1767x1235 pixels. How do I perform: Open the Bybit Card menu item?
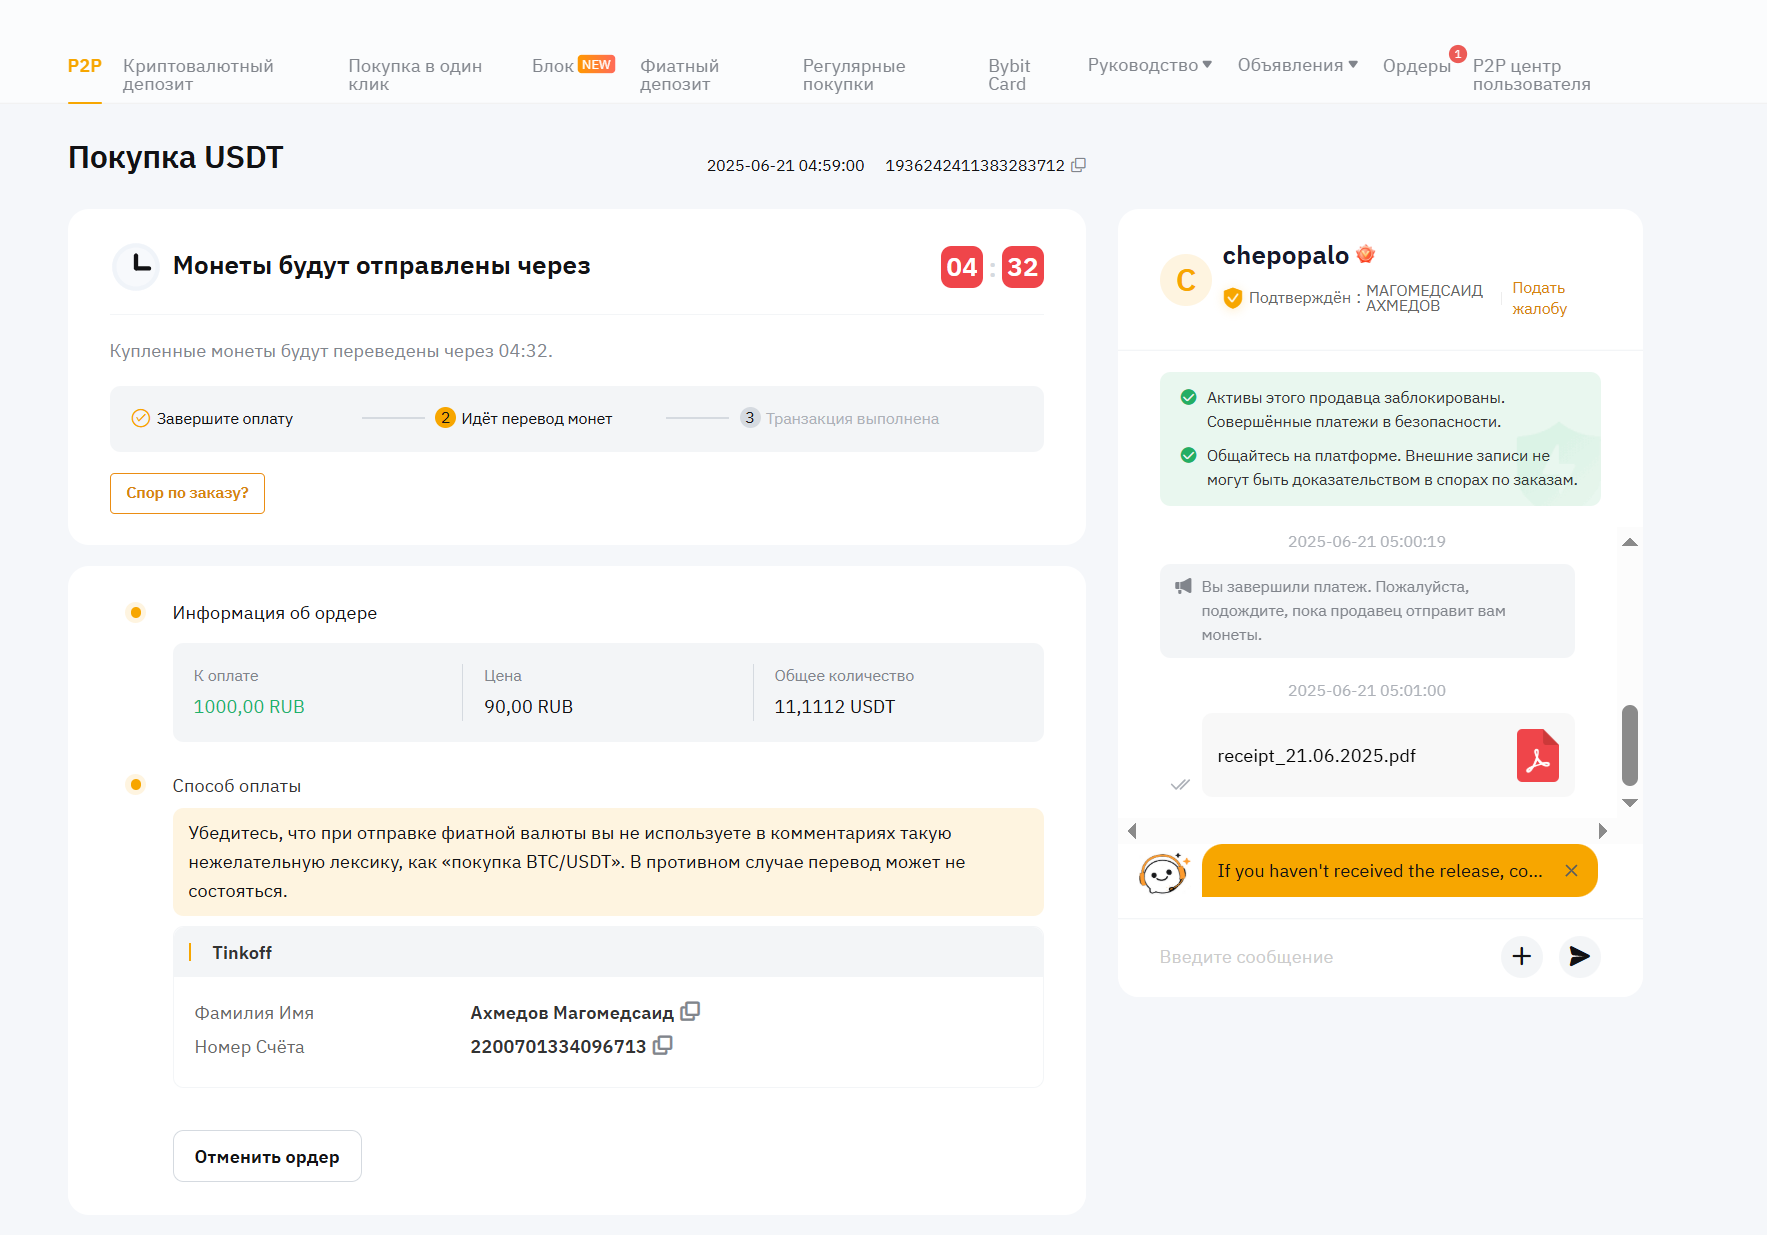click(x=1009, y=75)
